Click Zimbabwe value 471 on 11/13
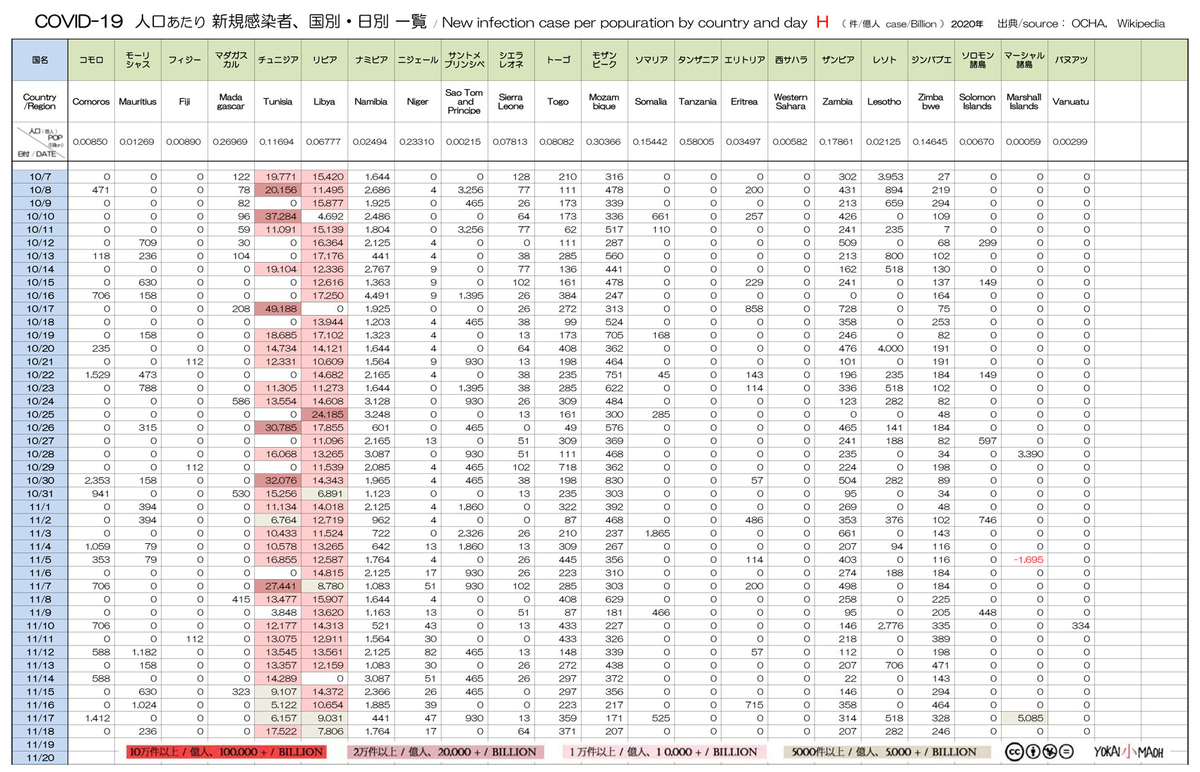 pos(942,664)
